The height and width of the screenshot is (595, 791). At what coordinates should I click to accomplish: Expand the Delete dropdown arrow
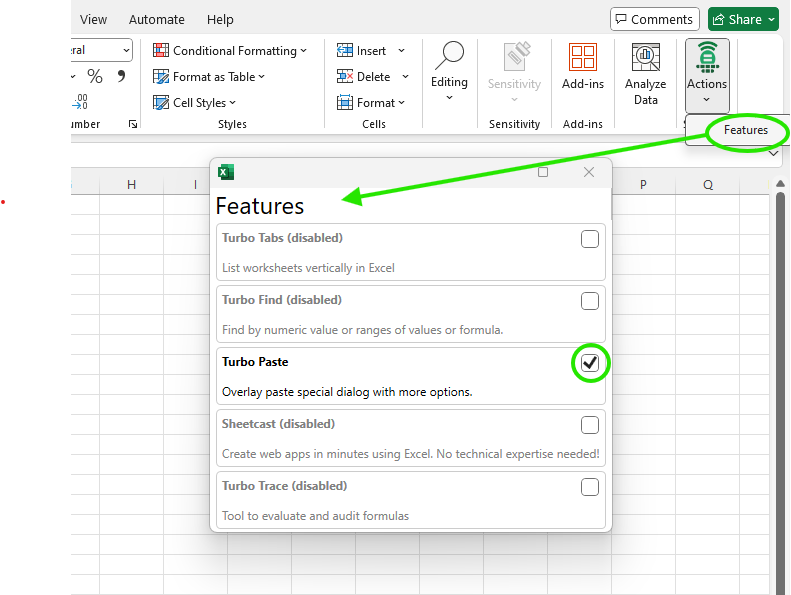tap(406, 77)
